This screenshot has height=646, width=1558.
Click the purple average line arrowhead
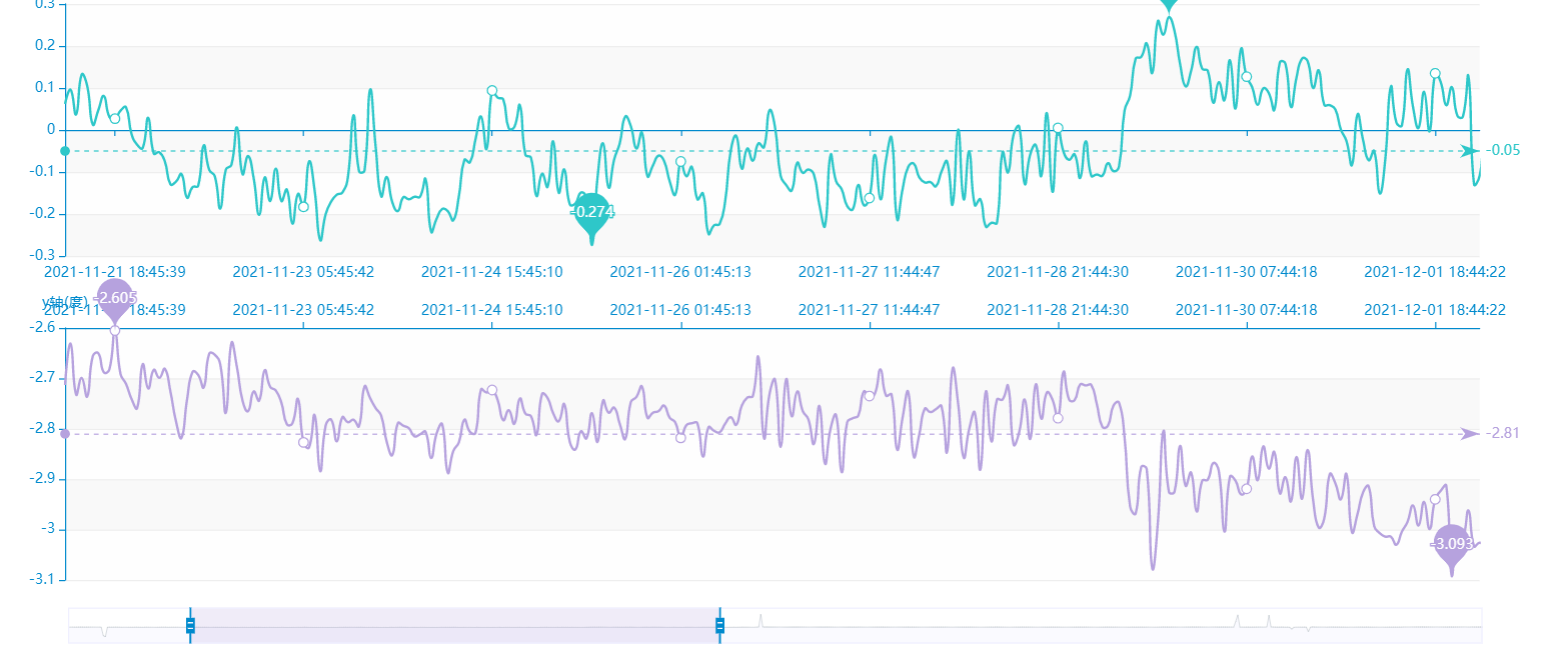click(1469, 434)
